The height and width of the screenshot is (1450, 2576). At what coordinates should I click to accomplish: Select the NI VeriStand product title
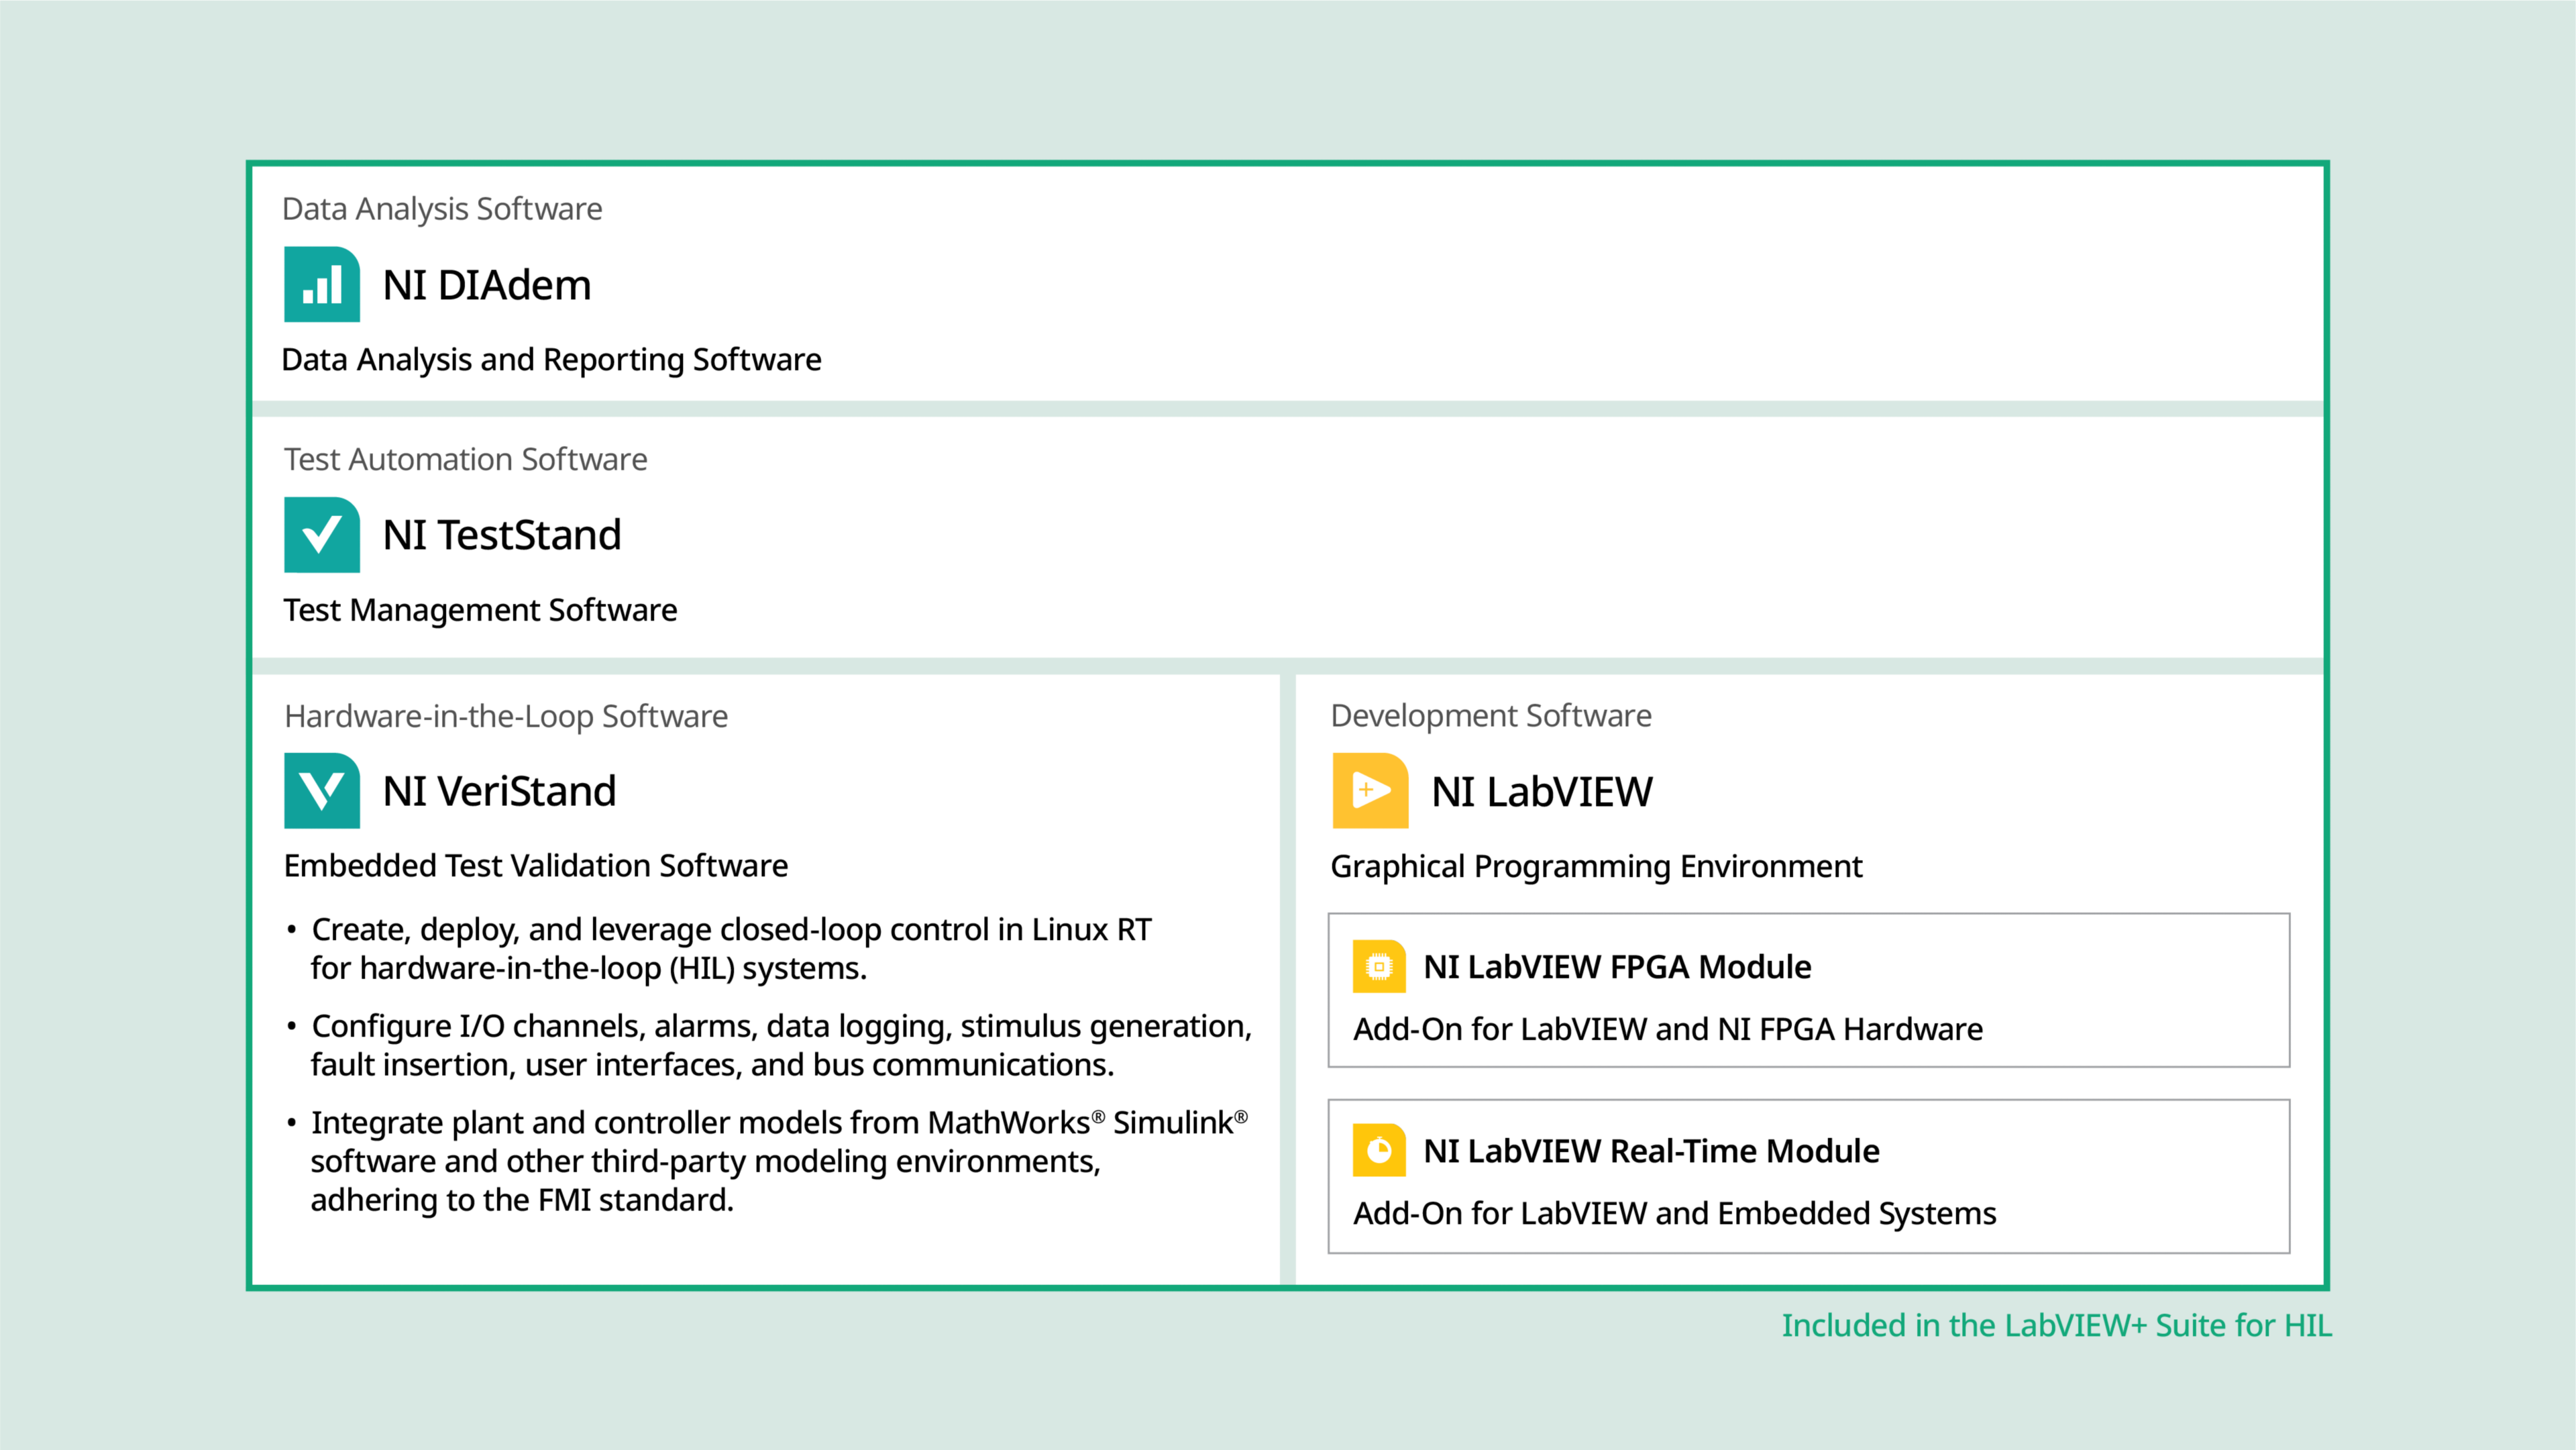point(499,791)
